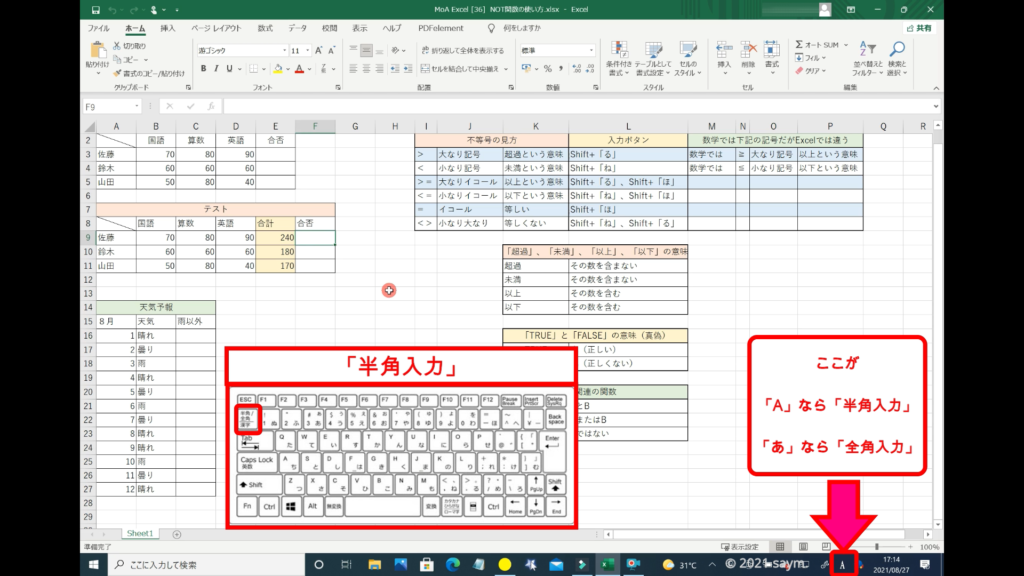
Task: Open the 挿入 (Insert) ribbon tab
Action: [x=168, y=29]
